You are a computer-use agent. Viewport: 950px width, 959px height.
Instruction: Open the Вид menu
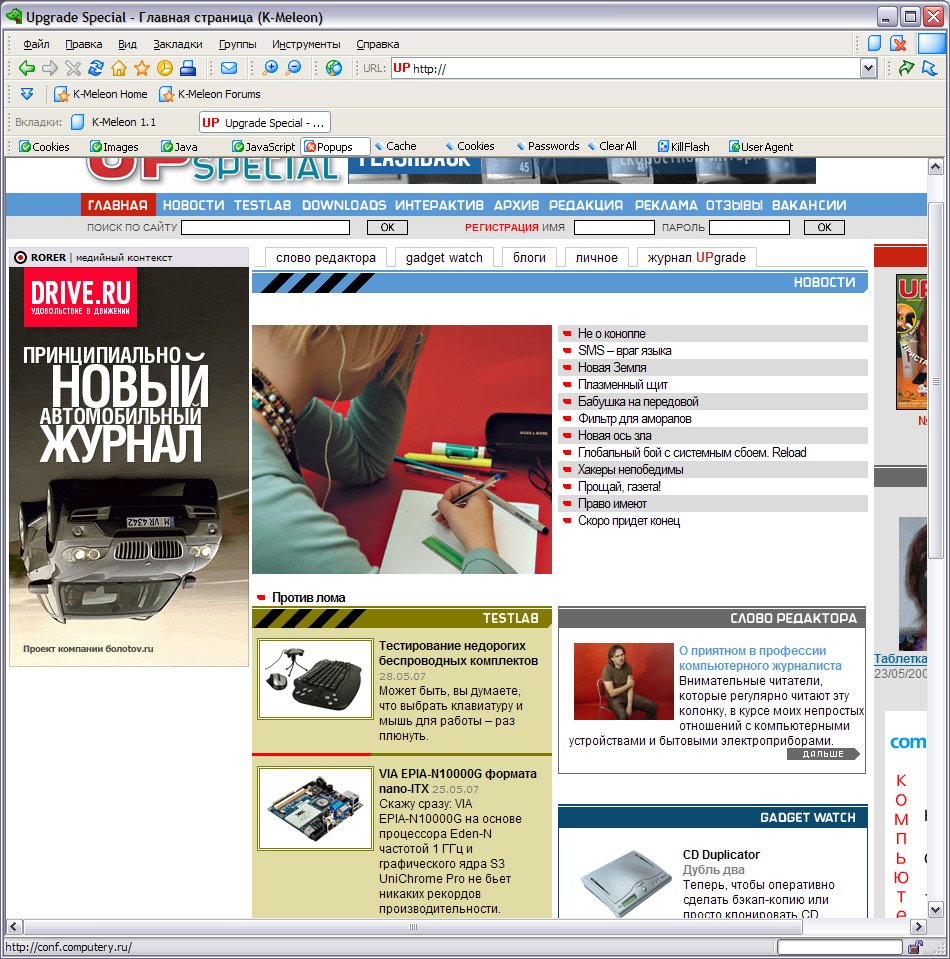(127, 44)
